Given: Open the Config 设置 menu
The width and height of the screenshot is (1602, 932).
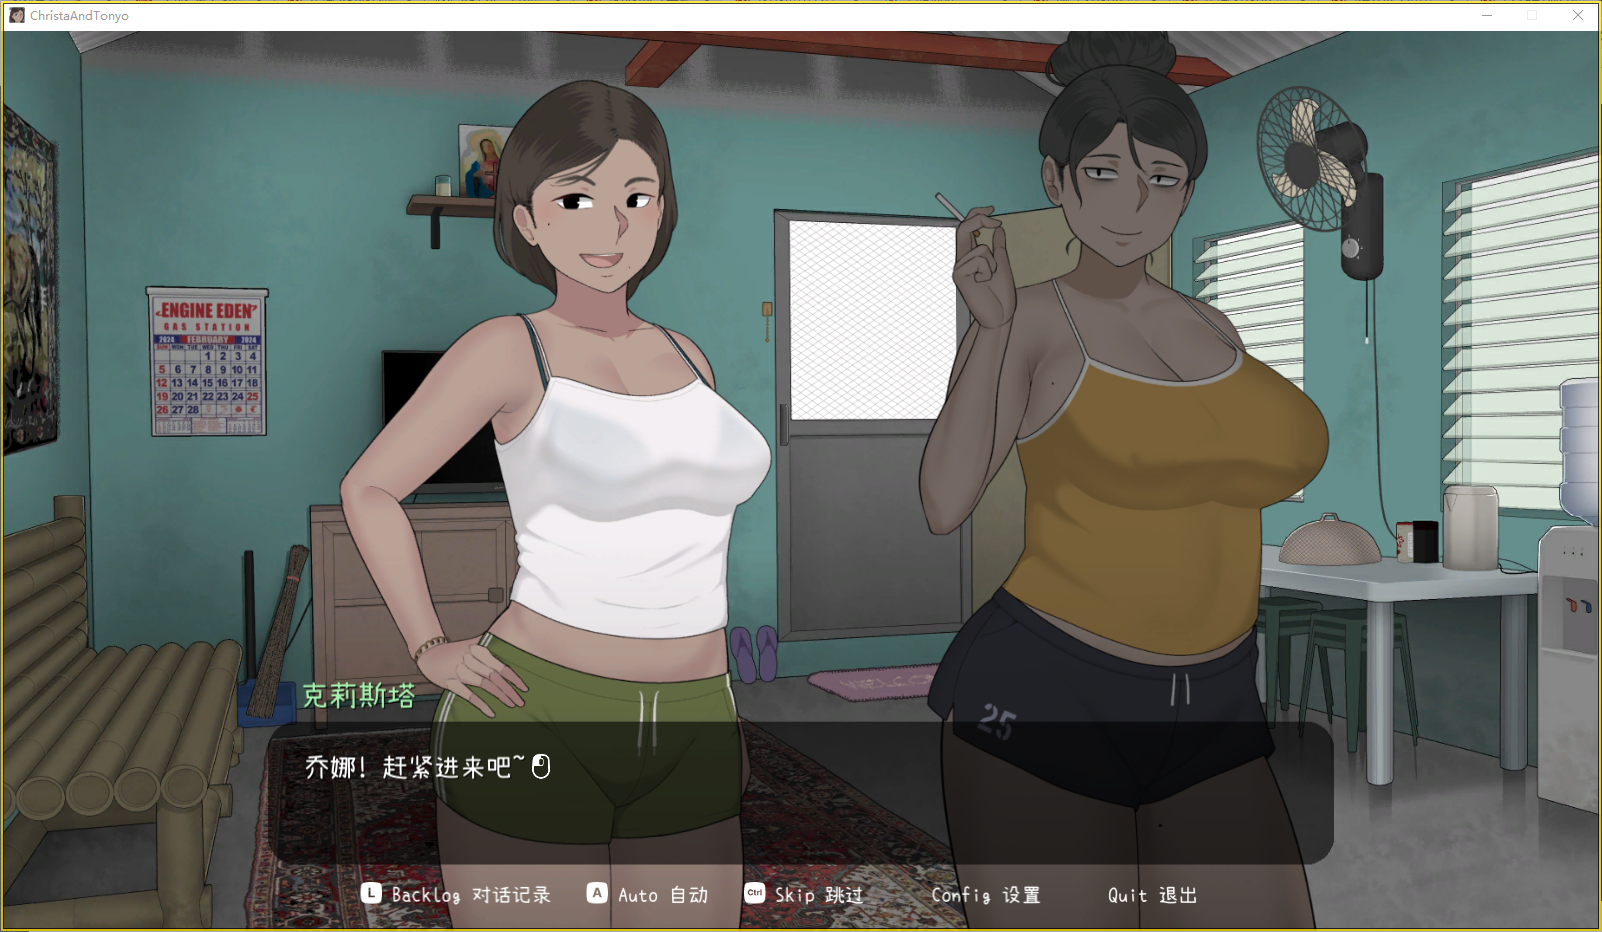Looking at the screenshot, I should (985, 895).
